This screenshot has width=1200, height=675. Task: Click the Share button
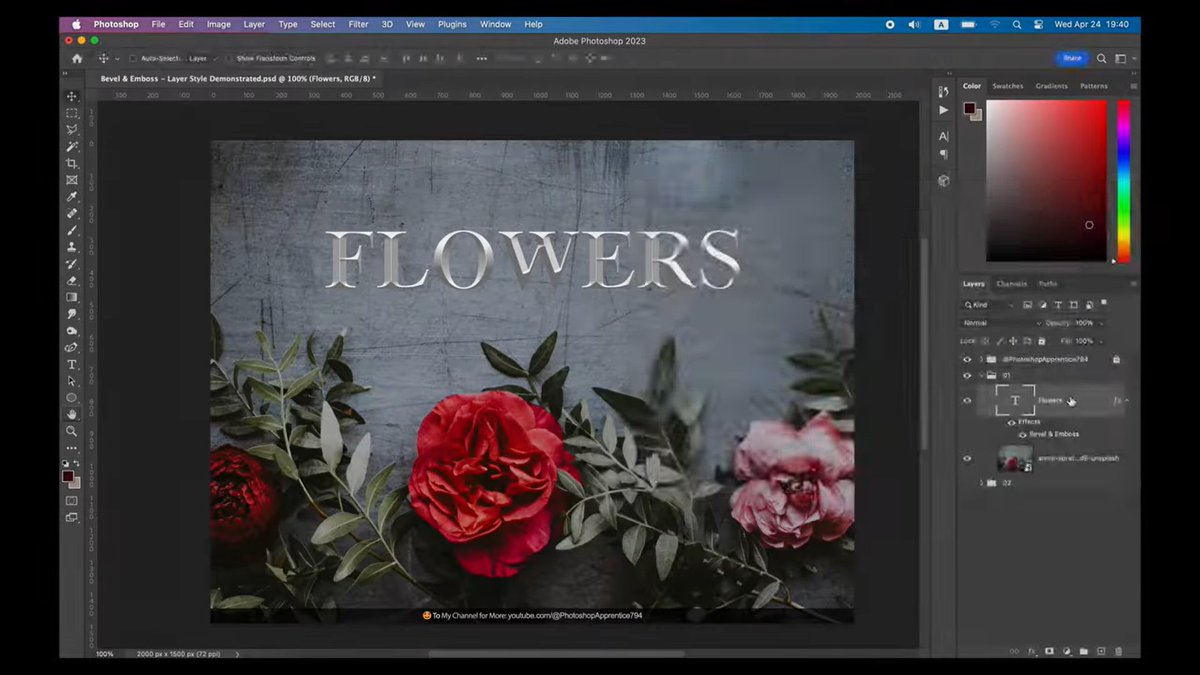coord(1072,58)
